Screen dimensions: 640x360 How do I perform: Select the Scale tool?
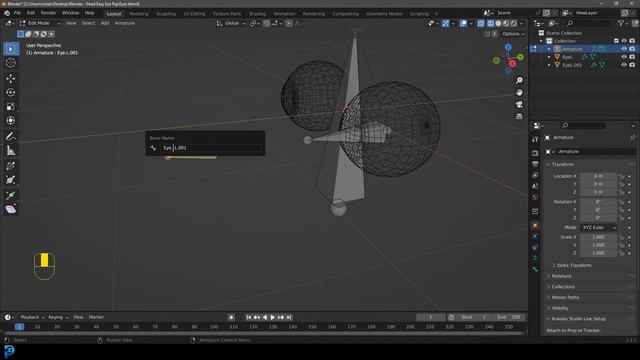(x=11, y=107)
